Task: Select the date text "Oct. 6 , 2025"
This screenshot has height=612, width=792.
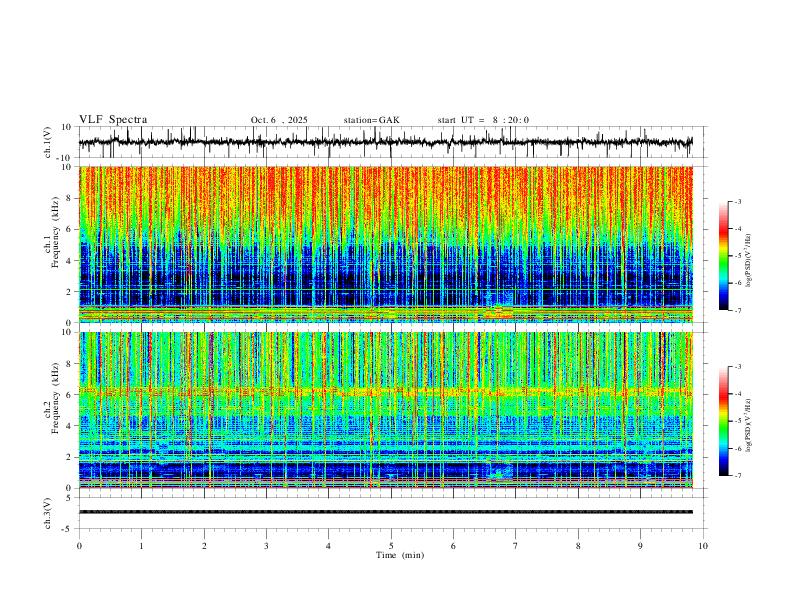Action: [x=279, y=120]
